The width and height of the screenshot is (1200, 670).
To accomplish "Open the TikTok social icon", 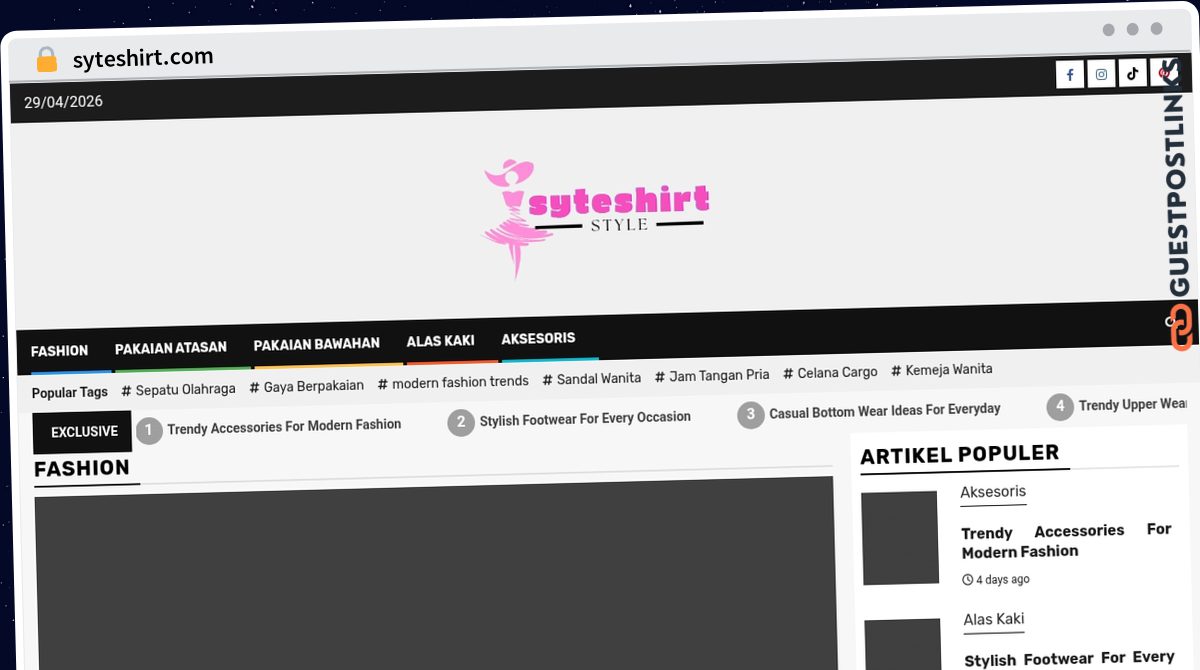I will [1133, 73].
